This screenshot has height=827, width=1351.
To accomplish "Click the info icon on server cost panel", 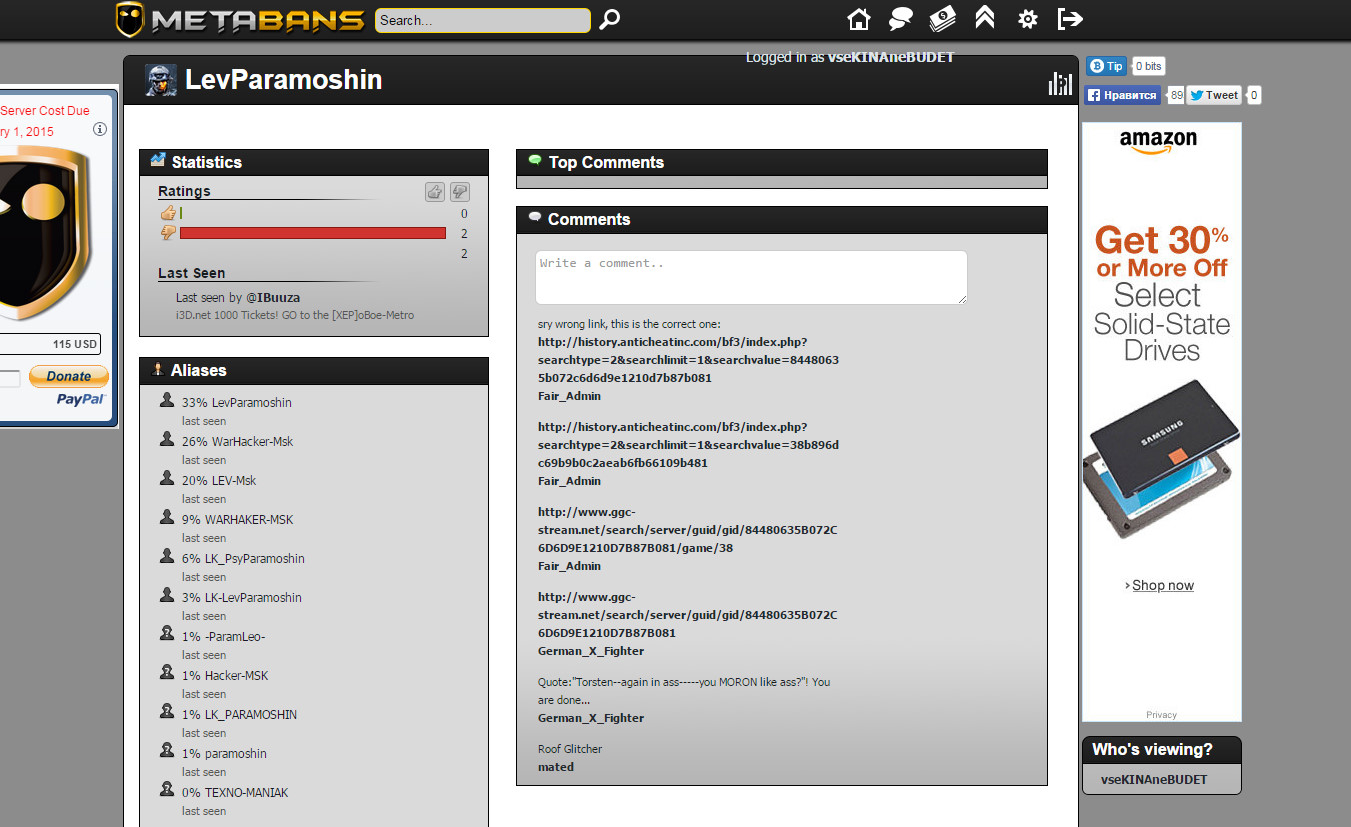I will click(x=100, y=129).
